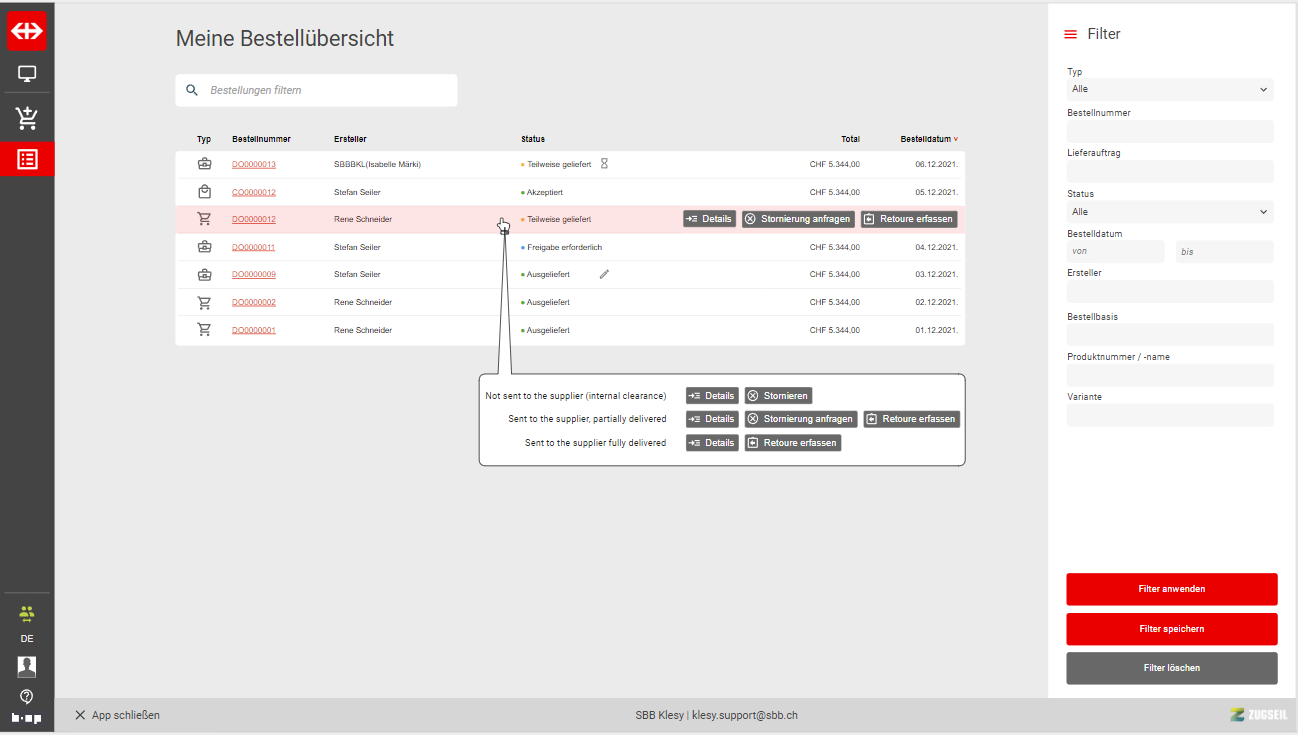Open order link DO0000013
This screenshot has height=735, width=1298.
coord(254,164)
